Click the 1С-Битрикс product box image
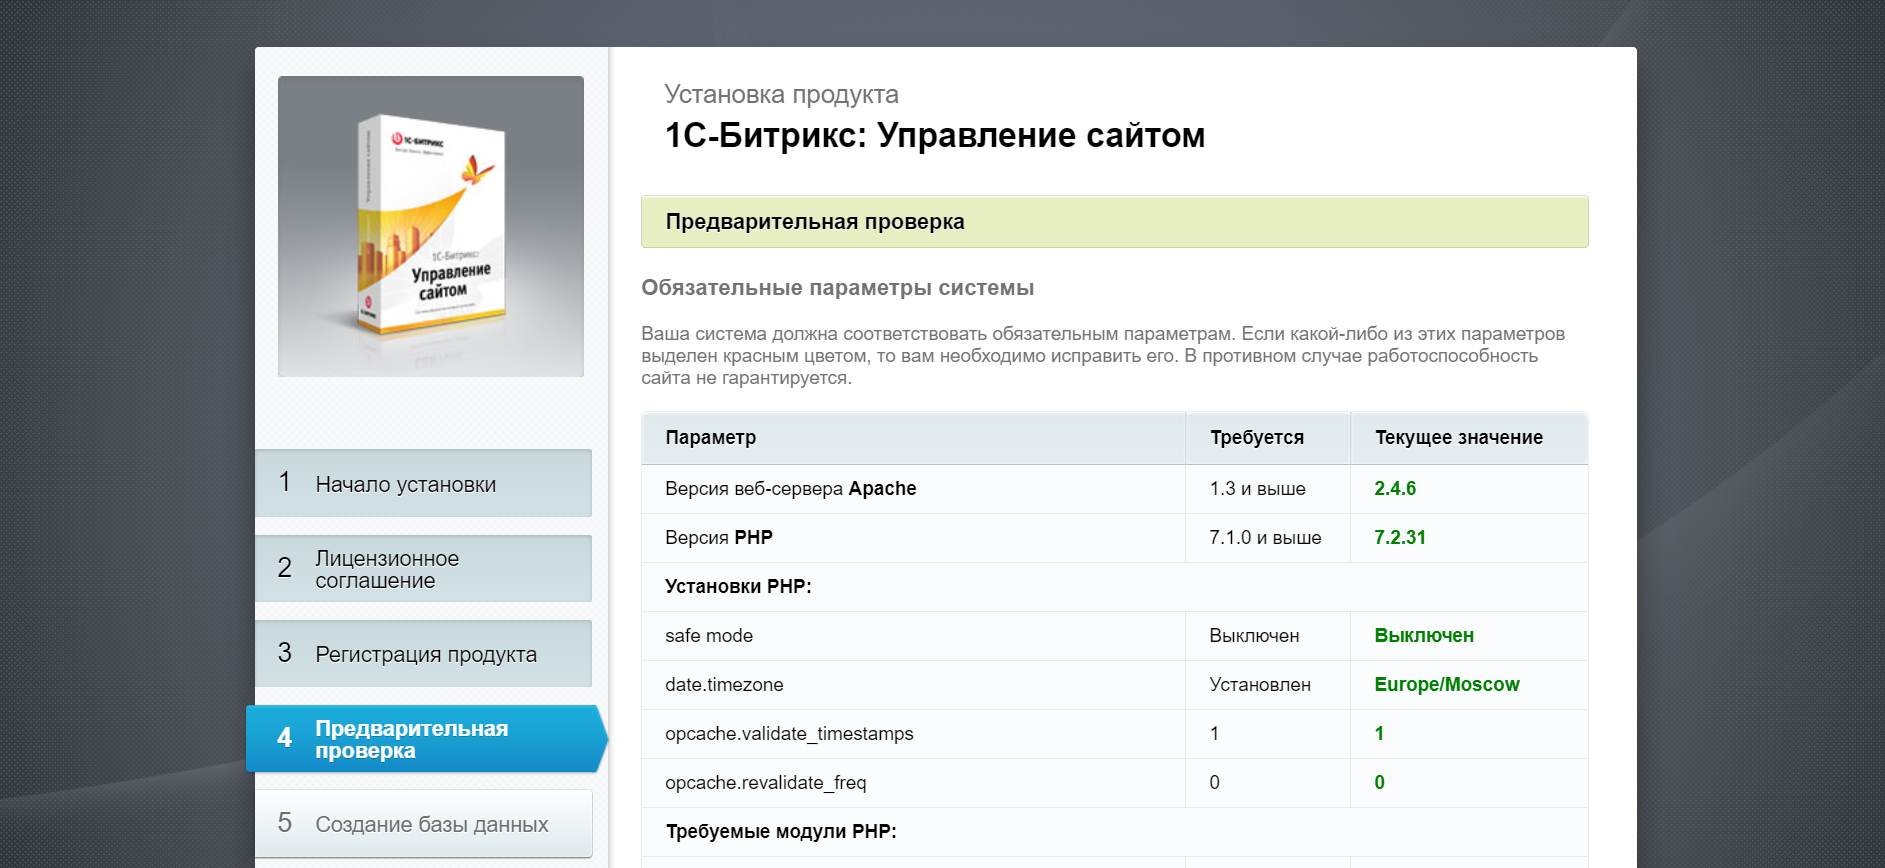The width and height of the screenshot is (1885, 868). pyautogui.click(x=431, y=226)
